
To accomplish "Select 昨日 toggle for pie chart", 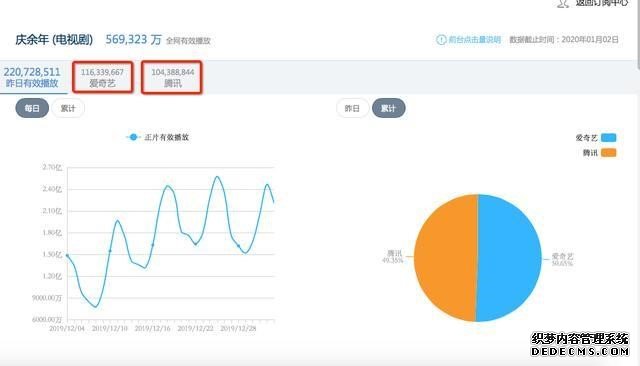I will [x=352, y=108].
